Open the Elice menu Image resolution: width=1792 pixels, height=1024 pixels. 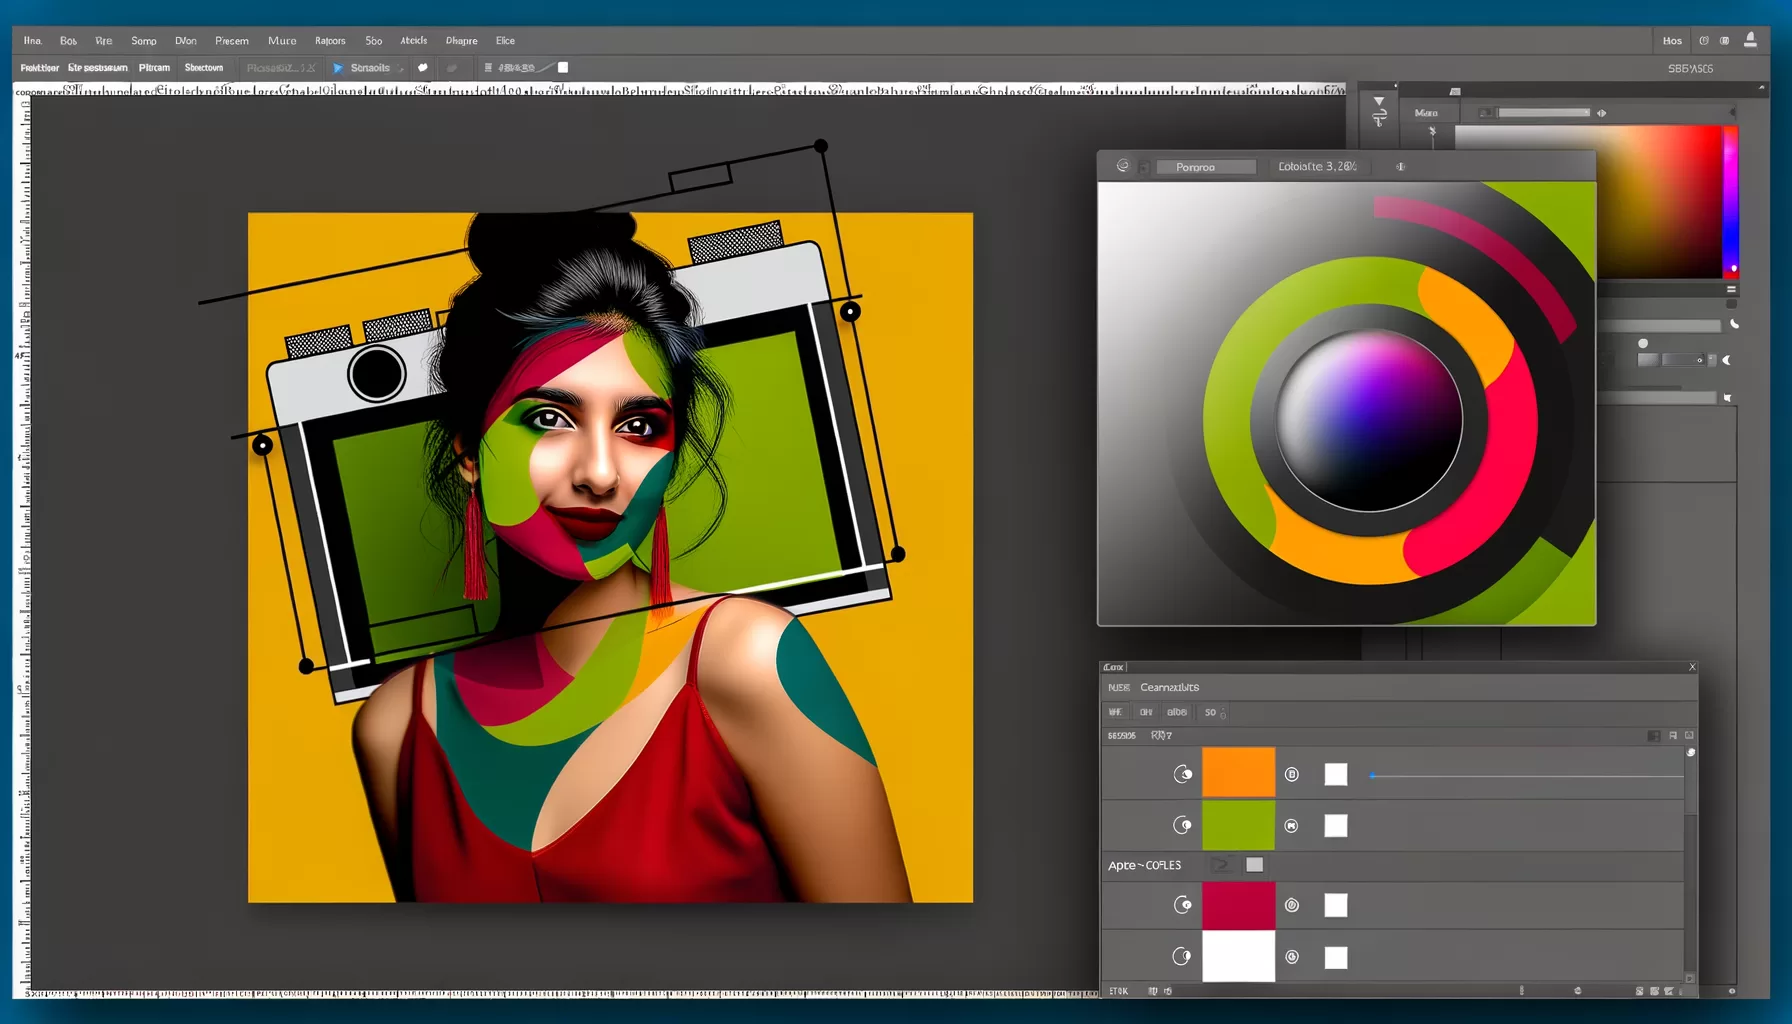pos(505,41)
